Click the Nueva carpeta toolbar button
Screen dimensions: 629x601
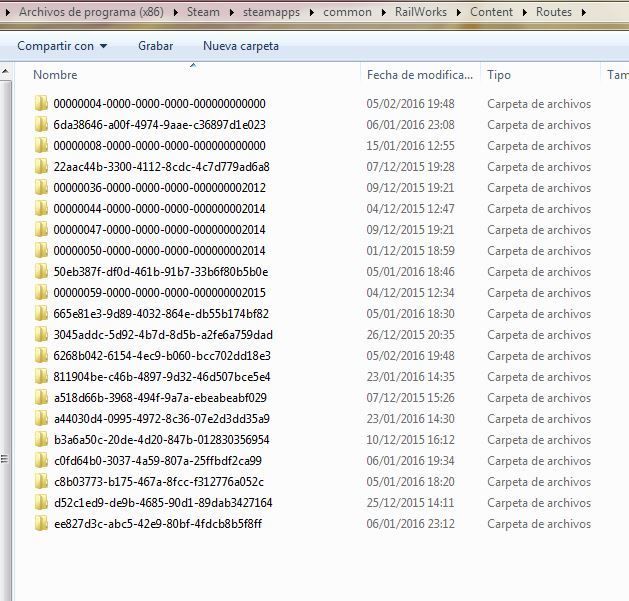click(x=241, y=46)
